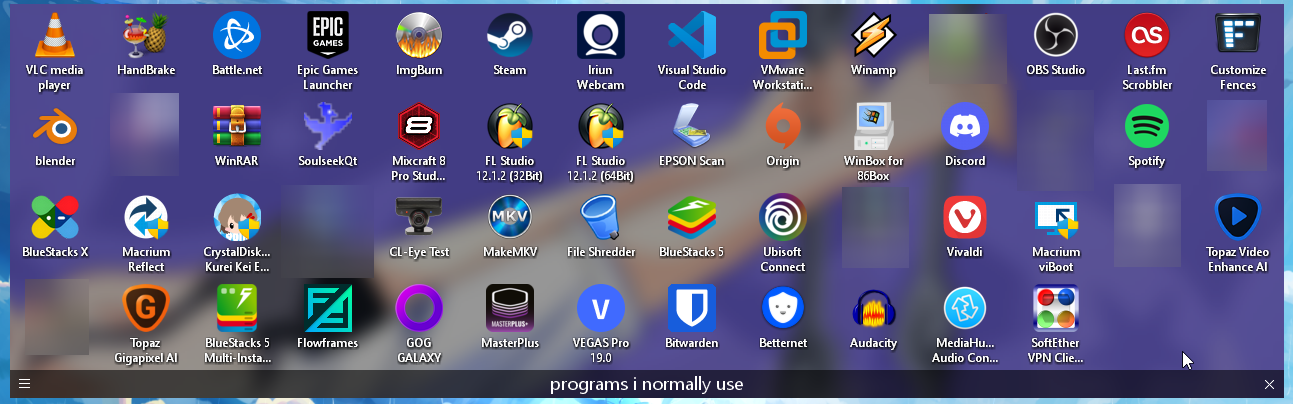Viewport: 1293px width, 404px height.
Task: Open Macrium viBoot
Action: coord(1056,219)
